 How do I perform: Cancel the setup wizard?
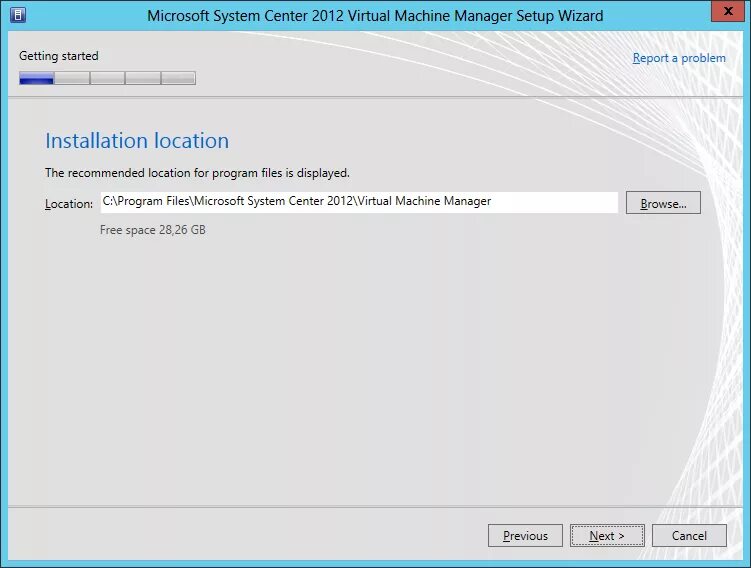tap(689, 535)
